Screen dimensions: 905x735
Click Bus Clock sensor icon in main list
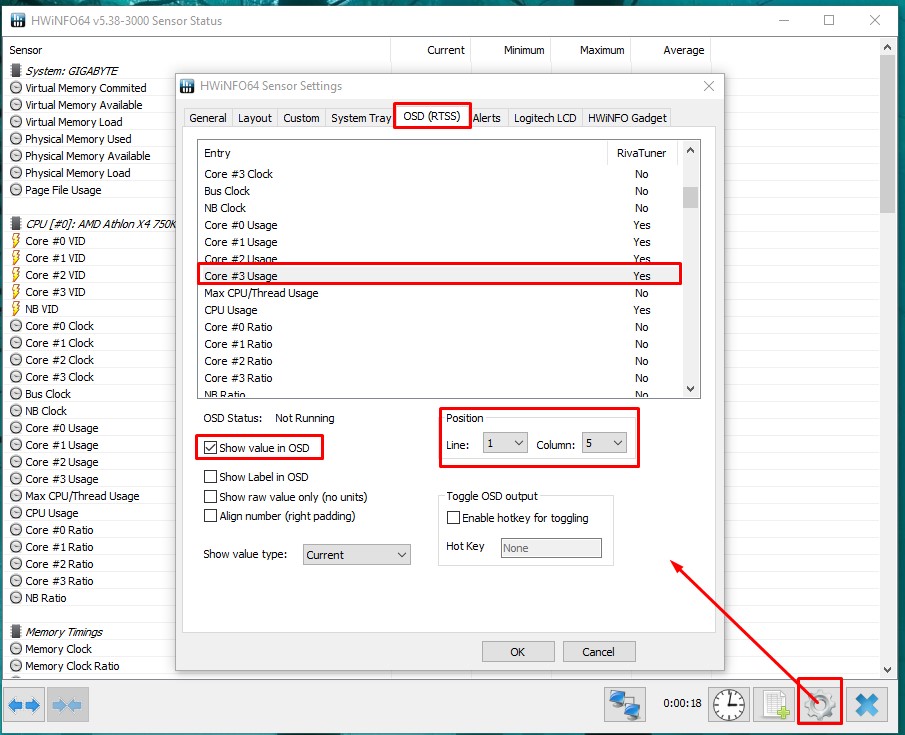[x=16, y=394]
